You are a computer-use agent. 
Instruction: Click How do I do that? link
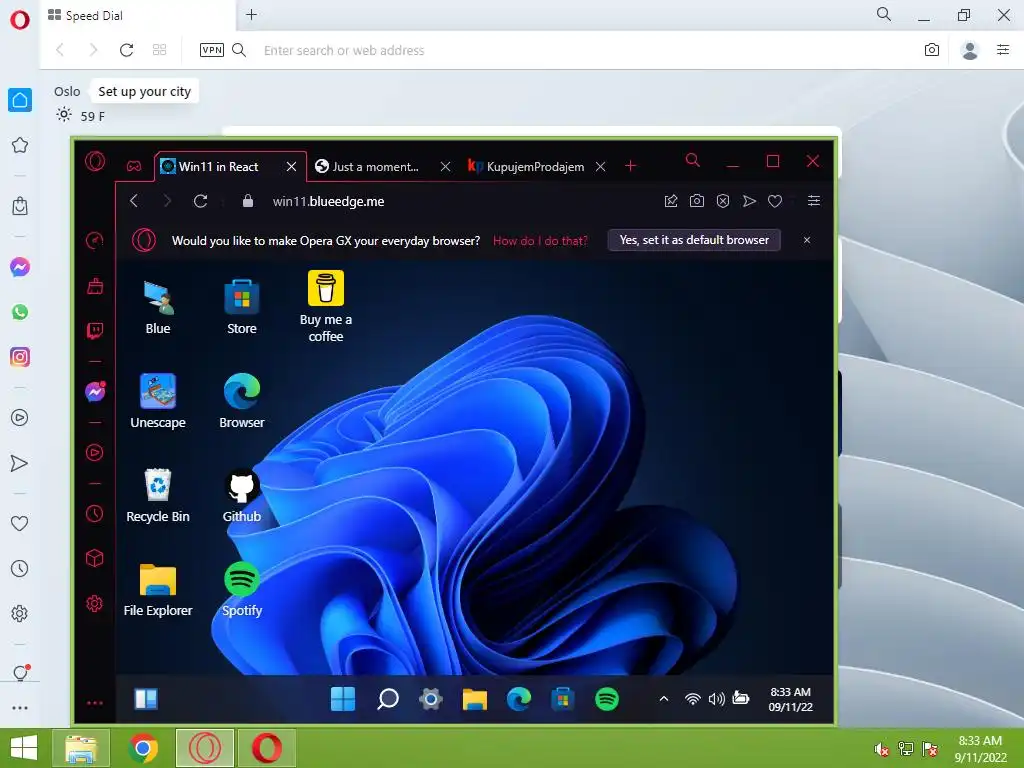click(540, 240)
